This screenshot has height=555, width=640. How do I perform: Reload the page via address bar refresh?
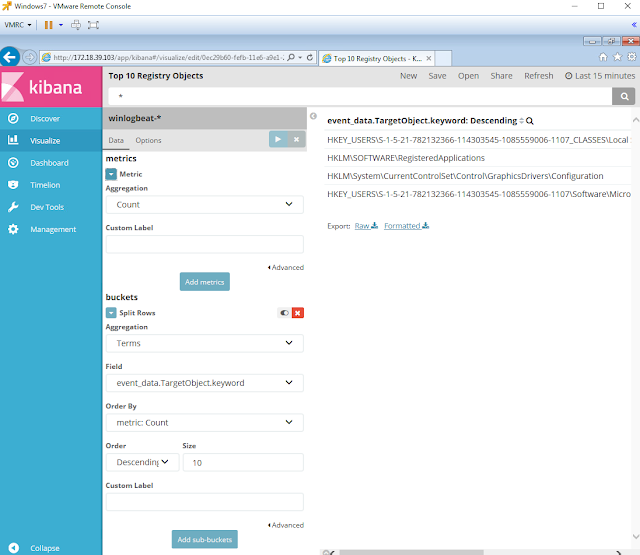(x=310, y=58)
